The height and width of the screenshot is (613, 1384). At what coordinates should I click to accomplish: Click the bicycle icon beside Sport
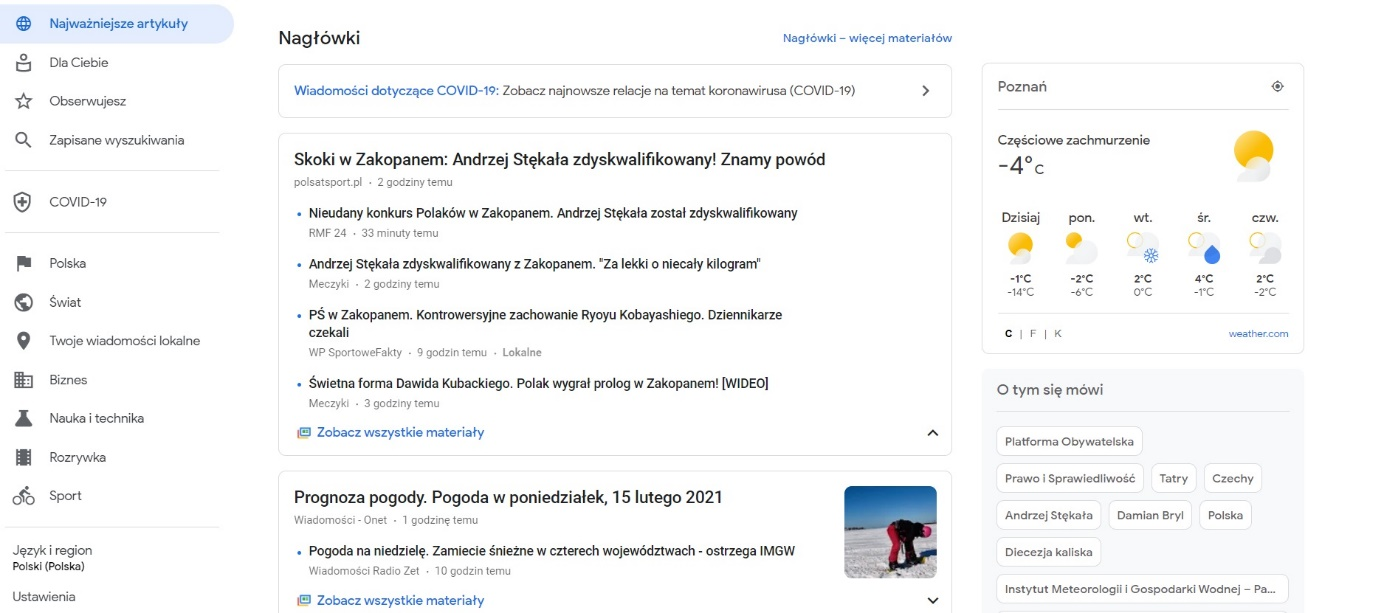23,496
